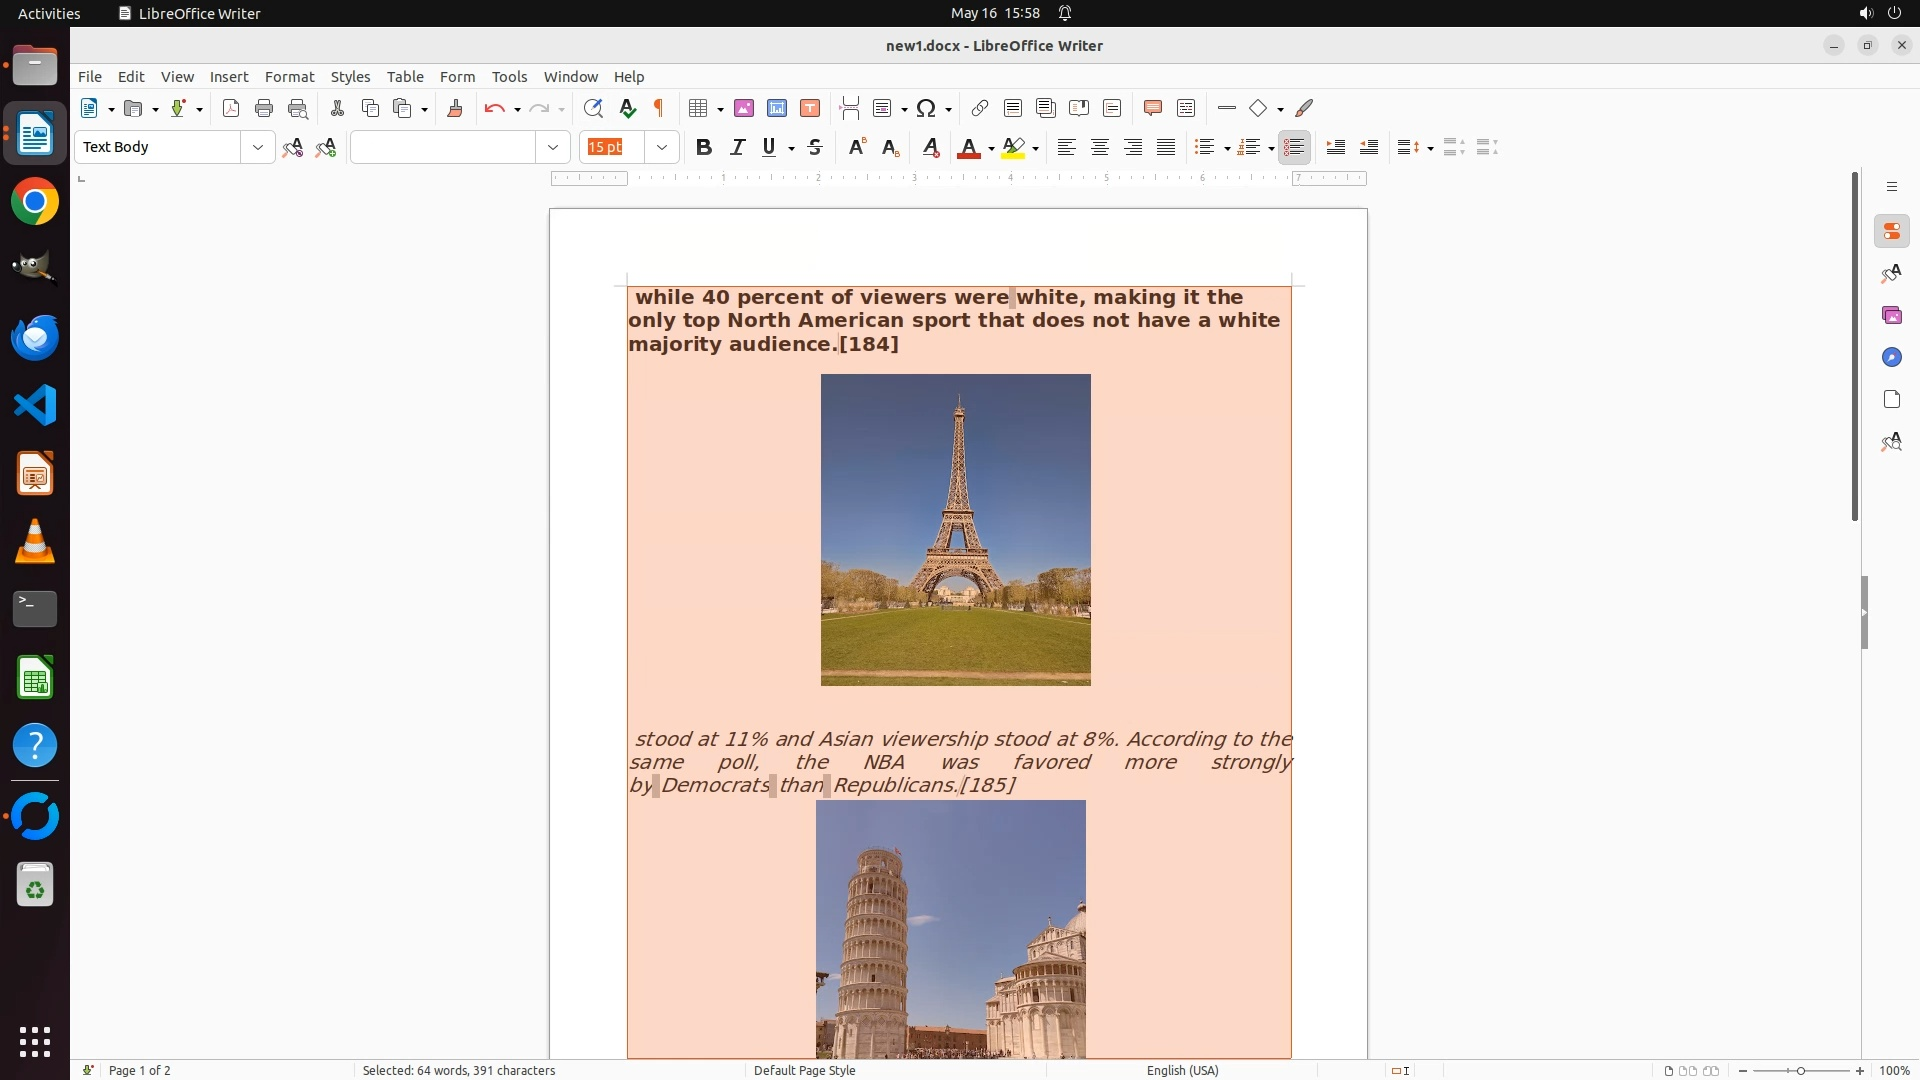The width and height of the screenshot is (1920, 1080).
Task: Open the font color dropdown arrow
Action: [x=991, y=148]
